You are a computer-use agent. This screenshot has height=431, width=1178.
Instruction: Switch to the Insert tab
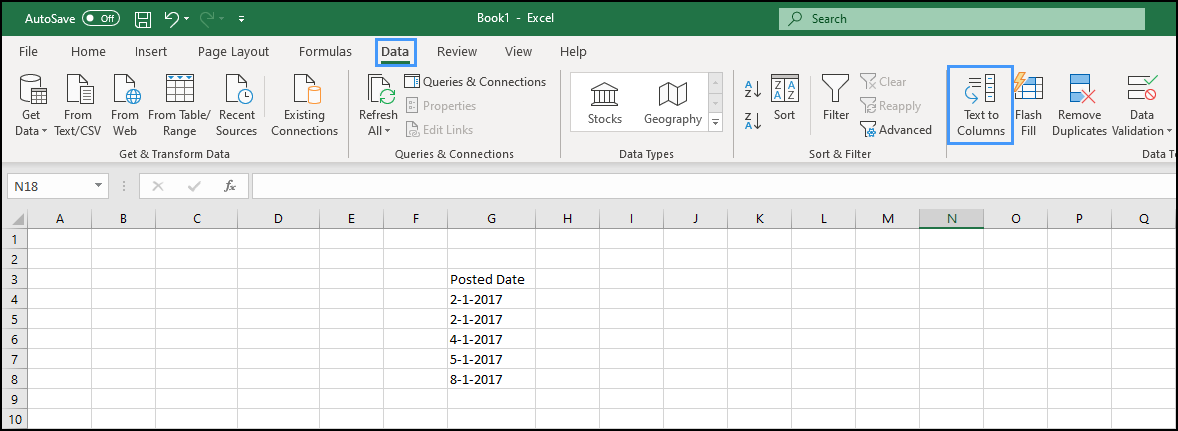[x=151, y=52]
